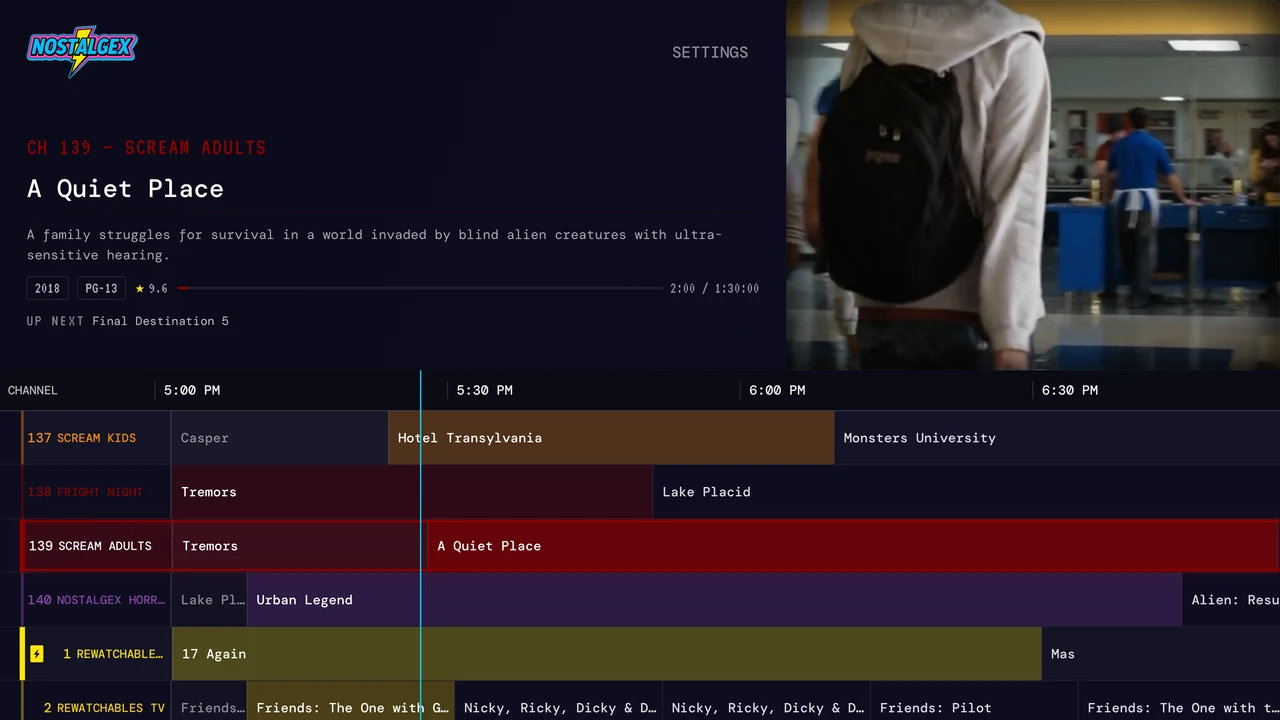The image size is (1280, 720).
Task: Click the CHANNEL column header
Action: pos(33,390)
